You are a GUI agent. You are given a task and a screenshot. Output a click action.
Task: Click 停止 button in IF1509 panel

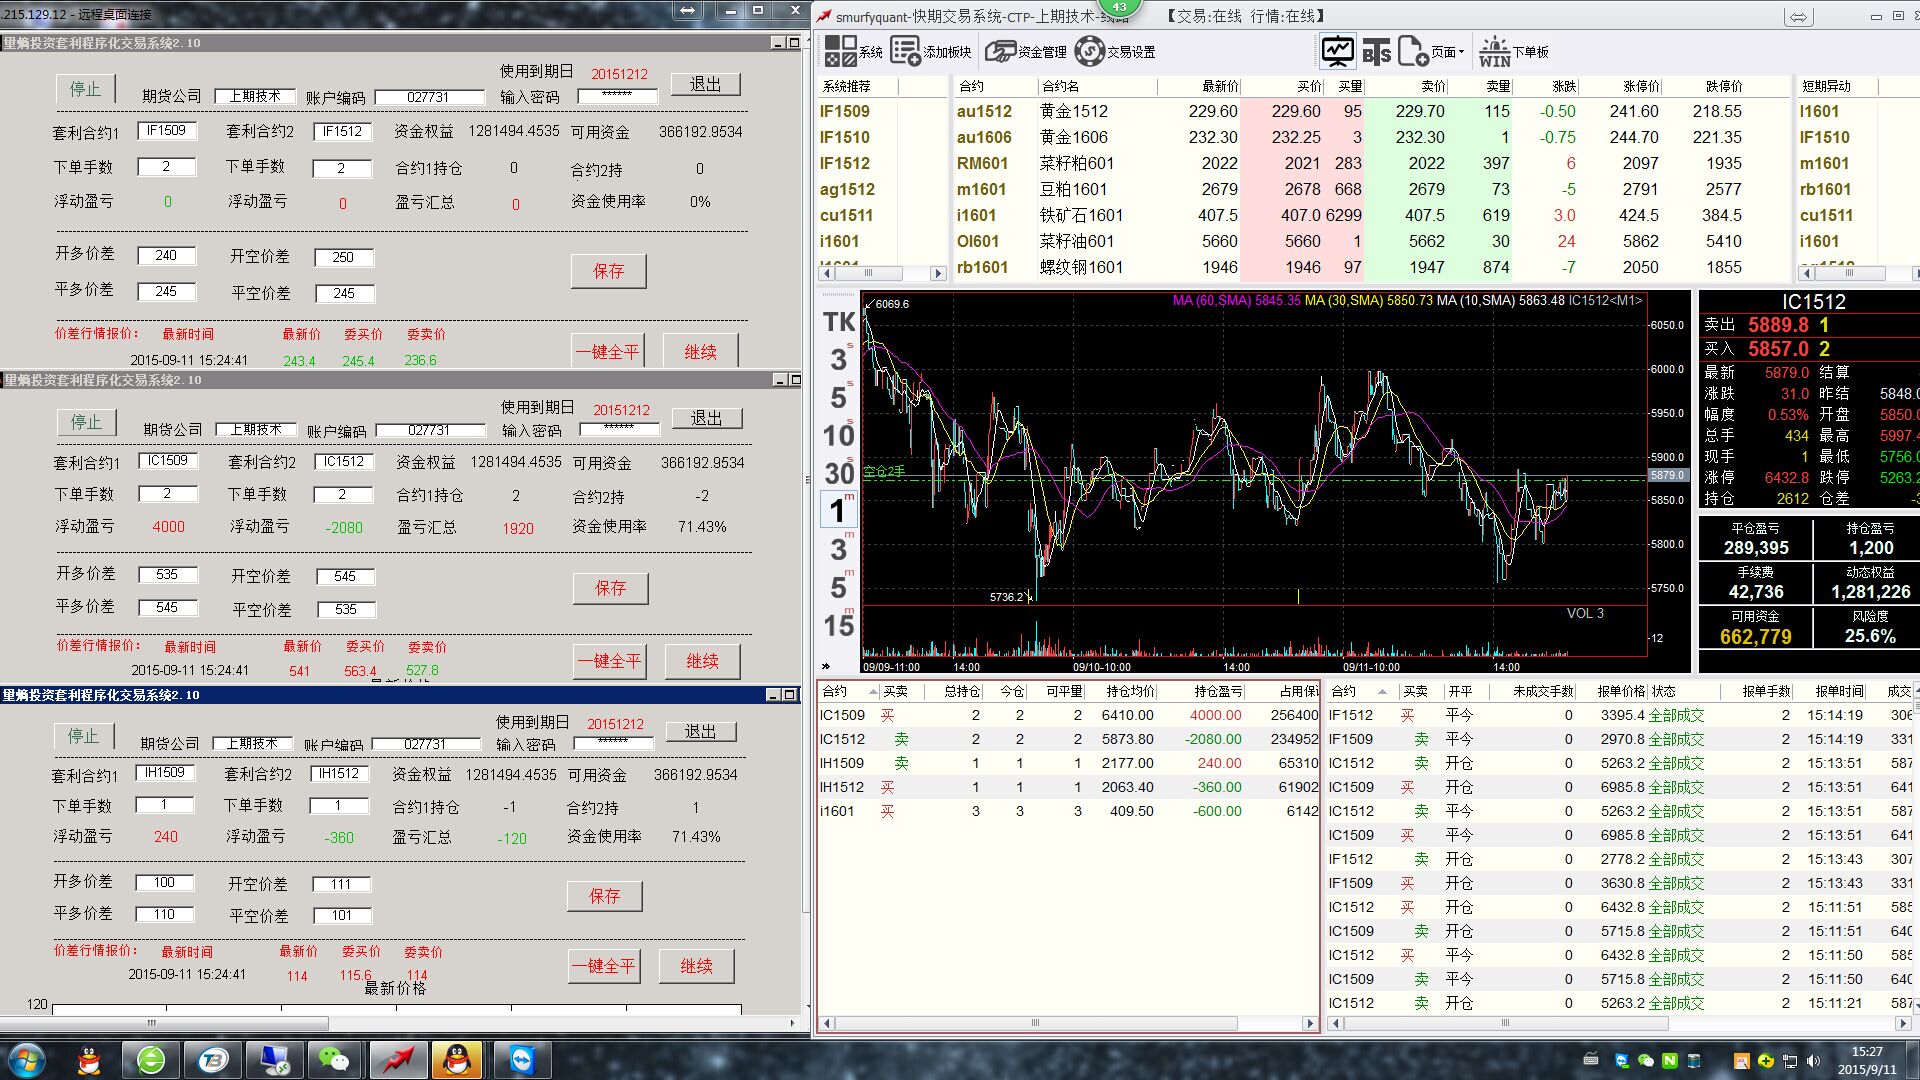[x=85, y=89]
